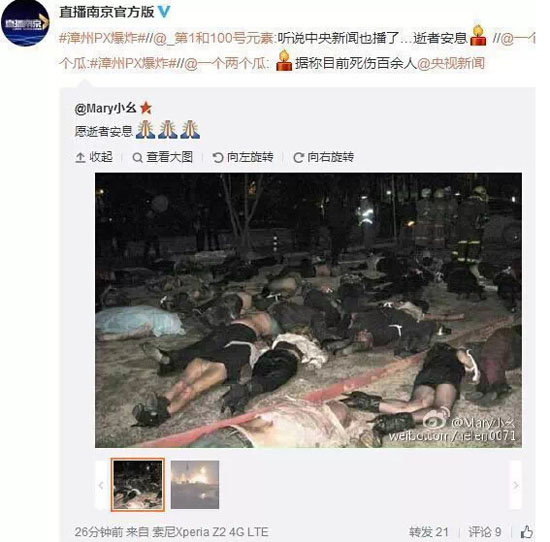The width and height of the screenshot is (550, 542).
Task: Click 转发 21 to repost
Action: click(429, 532)
